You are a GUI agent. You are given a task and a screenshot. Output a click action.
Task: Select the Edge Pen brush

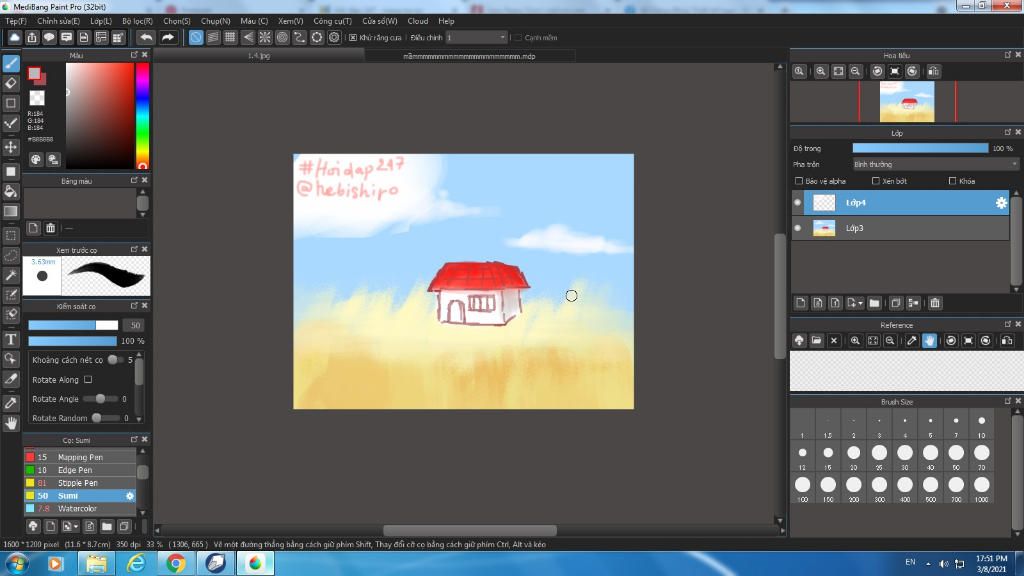coord(80,470)
